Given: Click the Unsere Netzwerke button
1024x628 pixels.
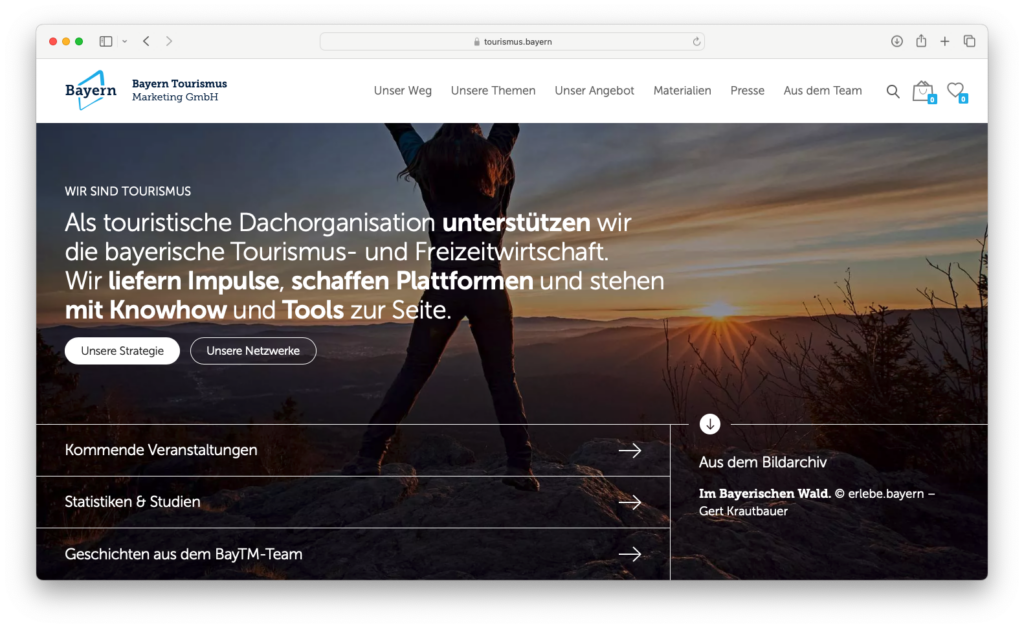Looking at the screenshot, I should pyautogui.click(x=253, y=351).
